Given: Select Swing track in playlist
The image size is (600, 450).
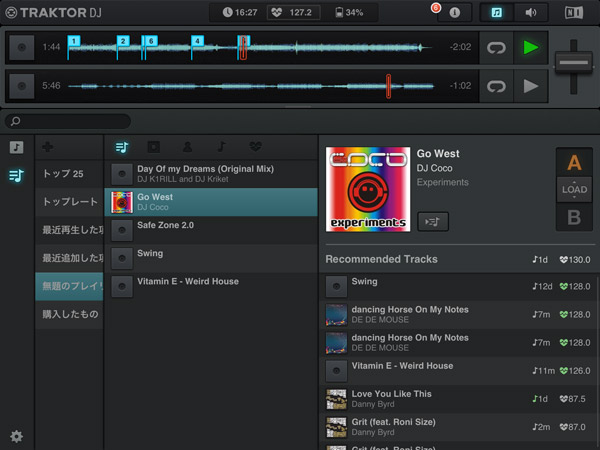Looking at the screenshot, I should (x=211, y=258).
